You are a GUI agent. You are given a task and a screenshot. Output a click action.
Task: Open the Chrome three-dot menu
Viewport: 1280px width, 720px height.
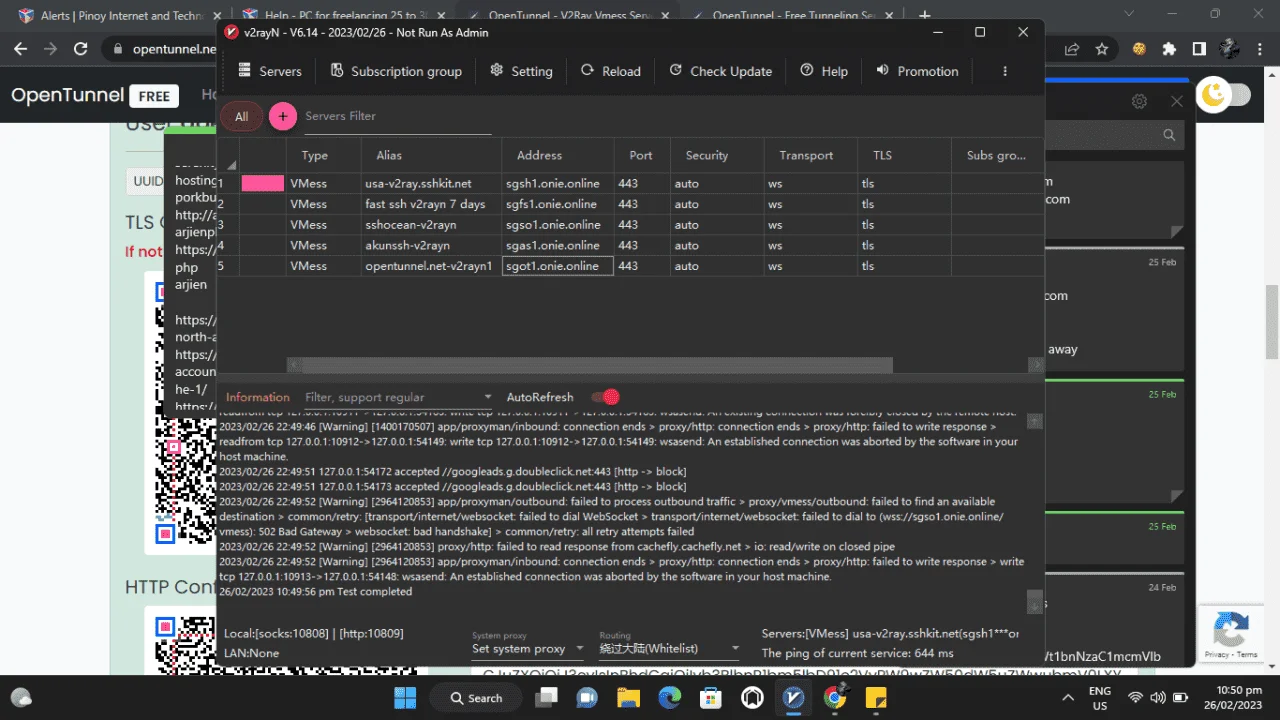tap(1261, 48)
